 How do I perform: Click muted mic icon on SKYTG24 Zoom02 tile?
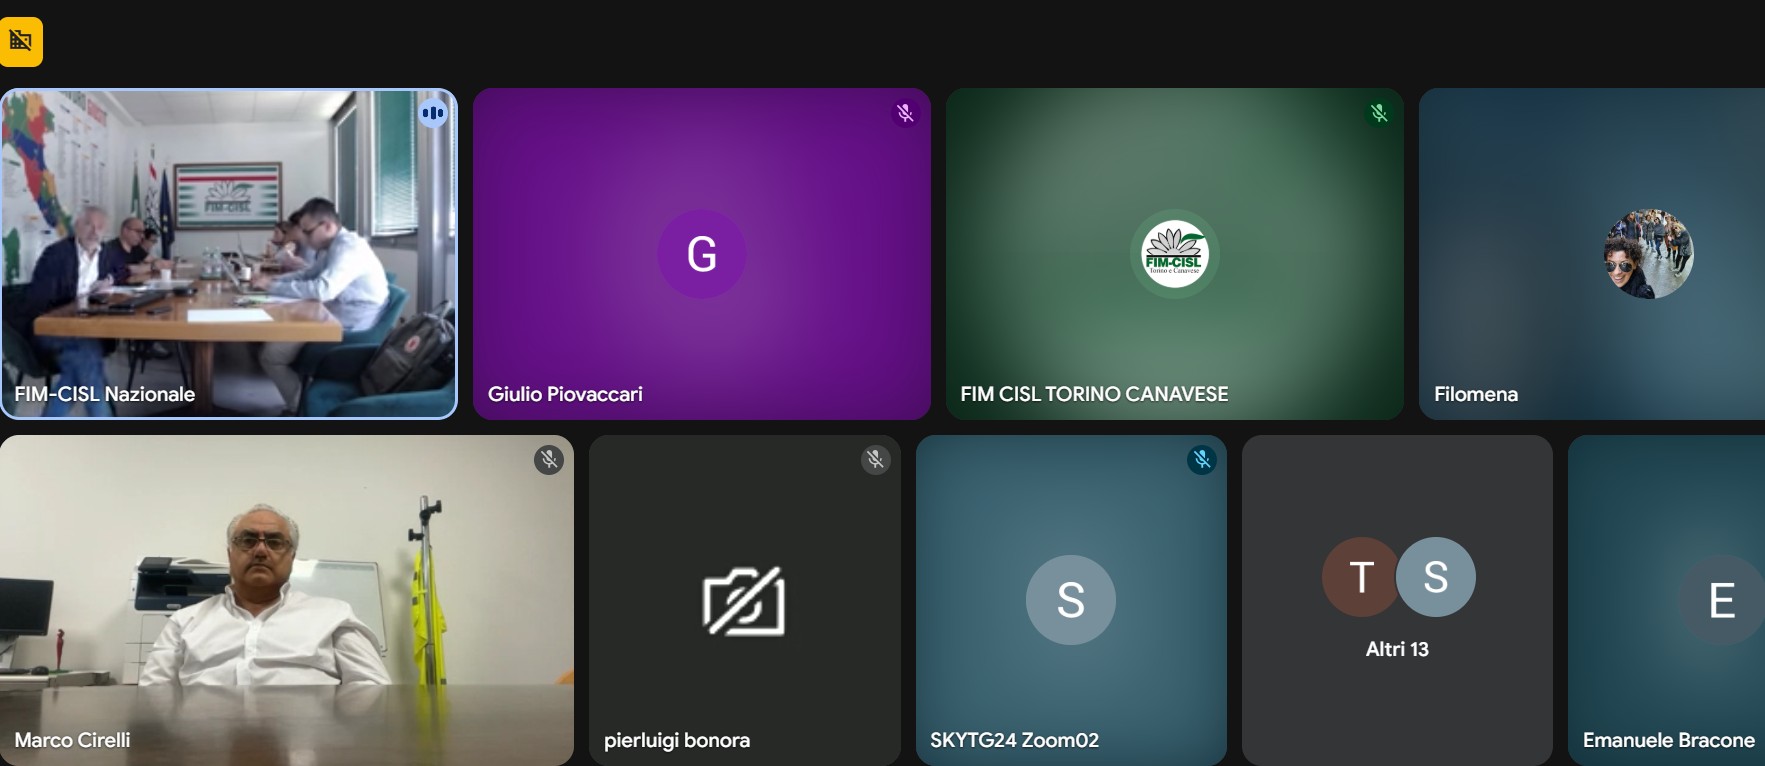pyautogui.click(x=1201, y=460)
